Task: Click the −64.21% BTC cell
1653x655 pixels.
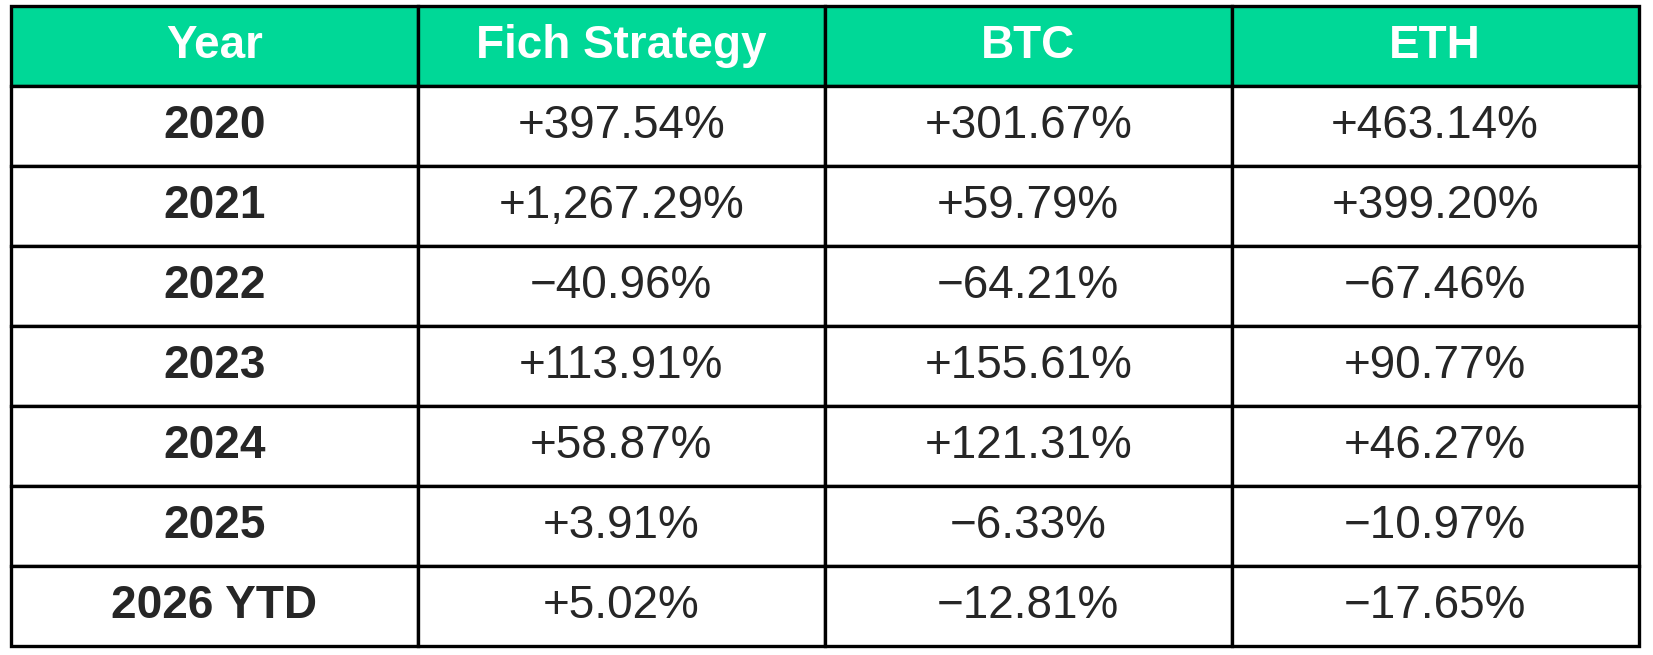Action: click(x=1028, y=286)
